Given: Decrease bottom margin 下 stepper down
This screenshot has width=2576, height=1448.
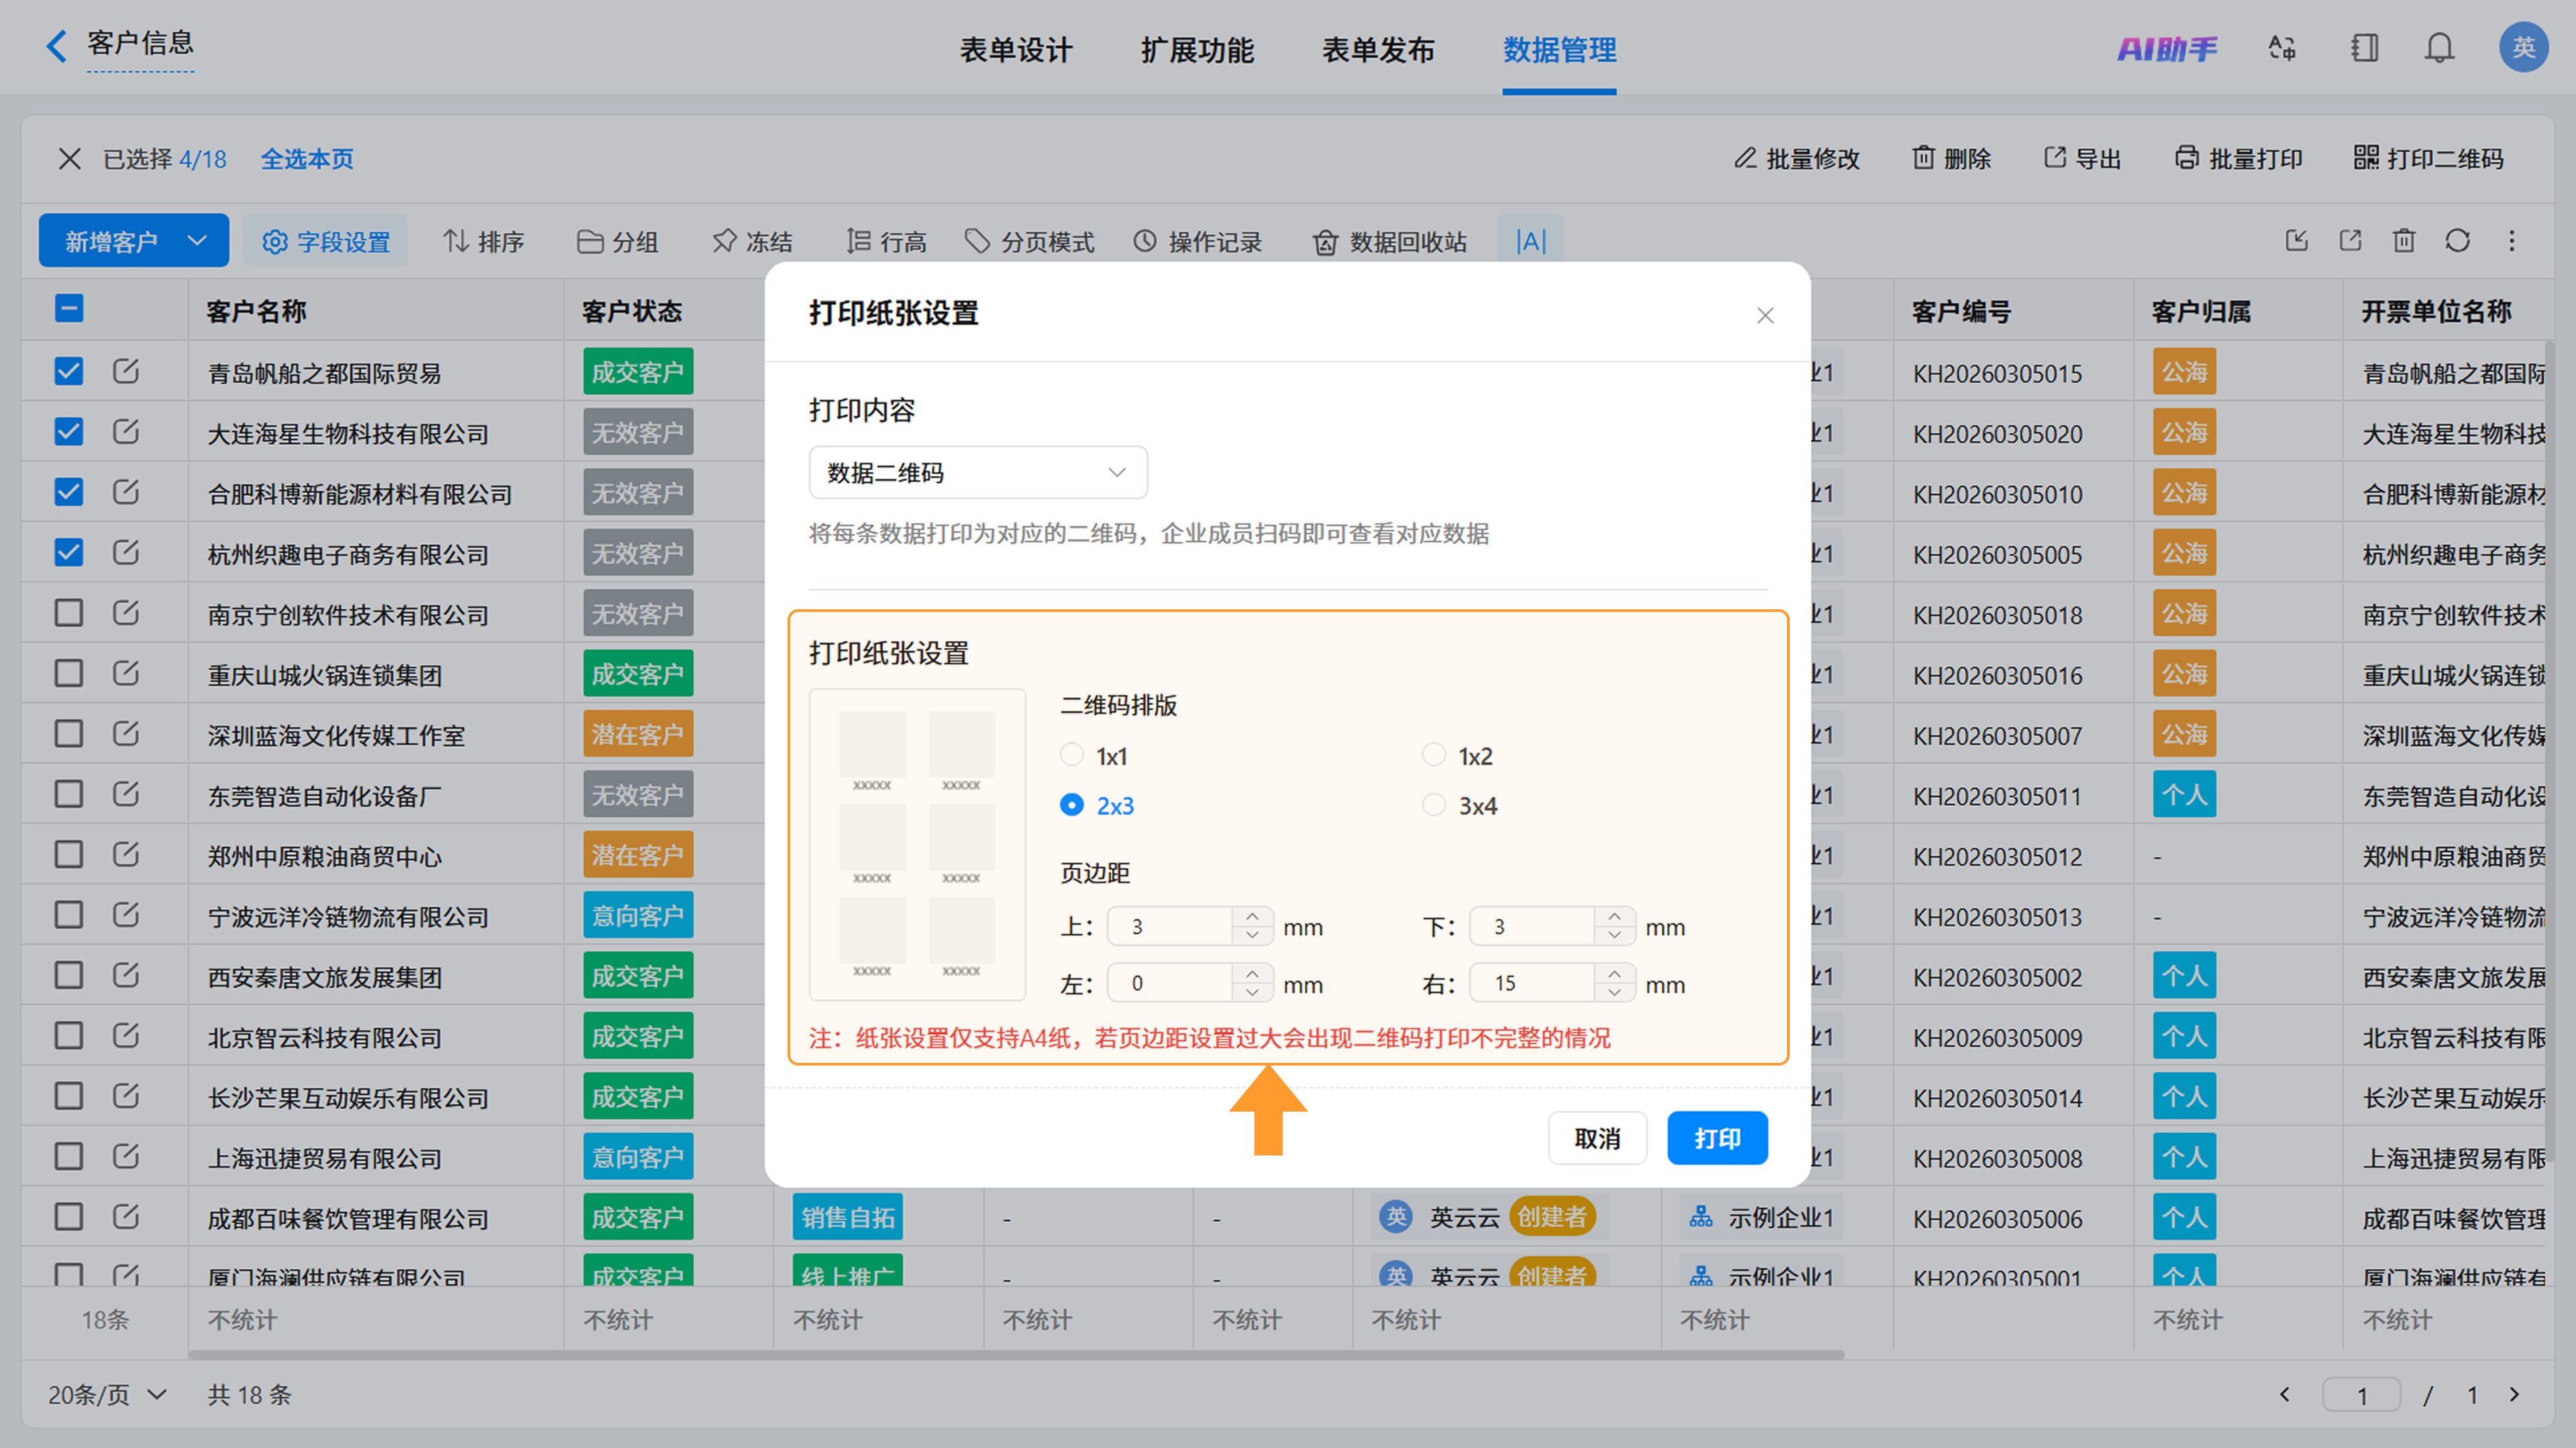Looking at the screenshot, I should click(1614, 936).
